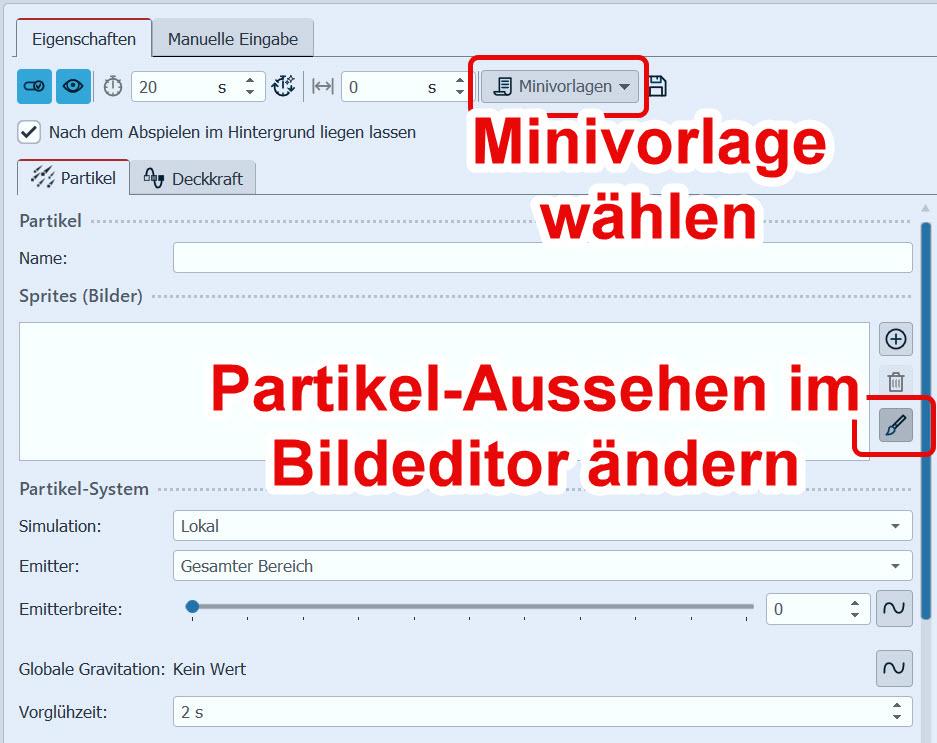Select the Partikel sub-tab
937x743 pixels.
coord(74,178)
